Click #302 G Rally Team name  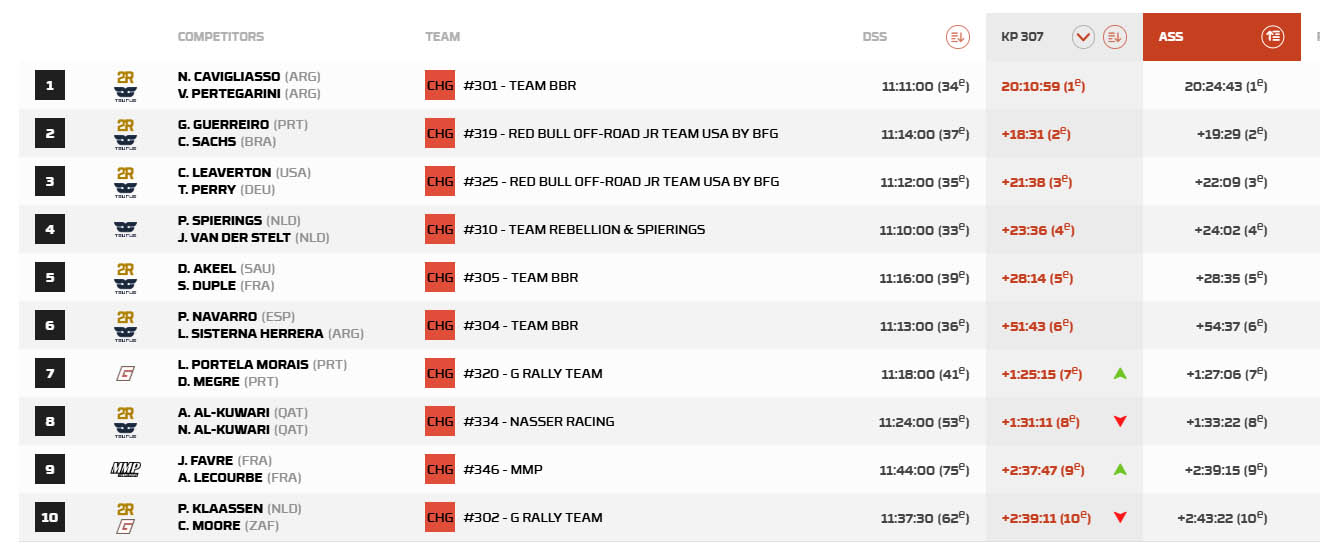[533, 518]
